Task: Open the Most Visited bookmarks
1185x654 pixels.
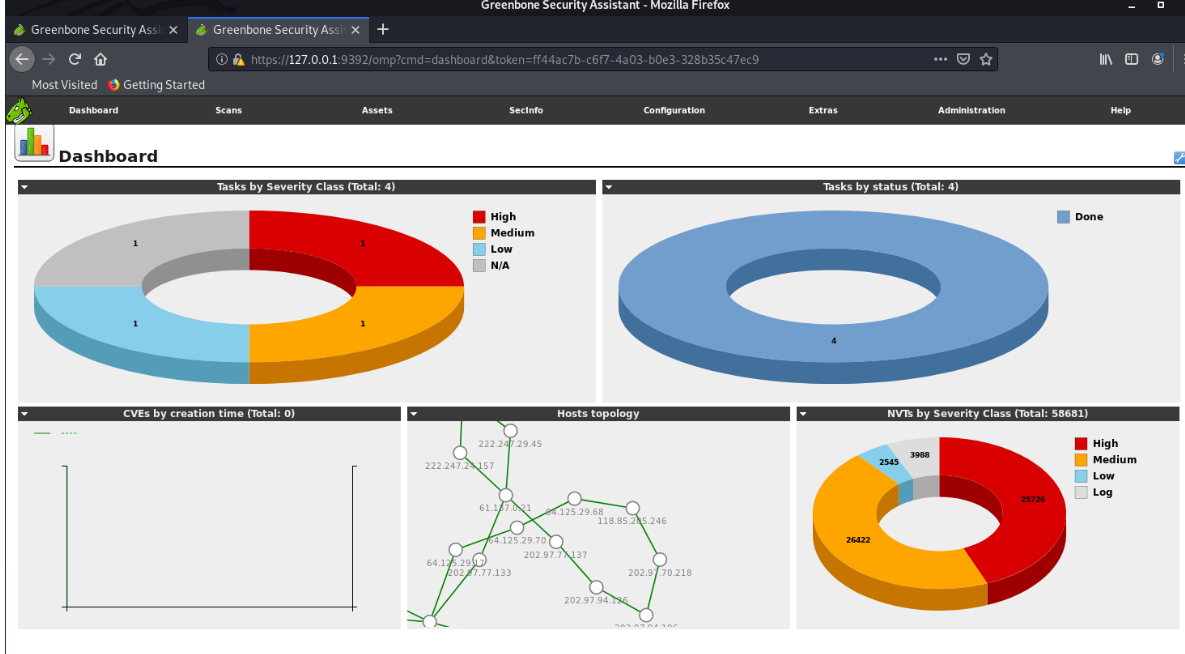Action: pyautogui.click(x=64, y=85)
